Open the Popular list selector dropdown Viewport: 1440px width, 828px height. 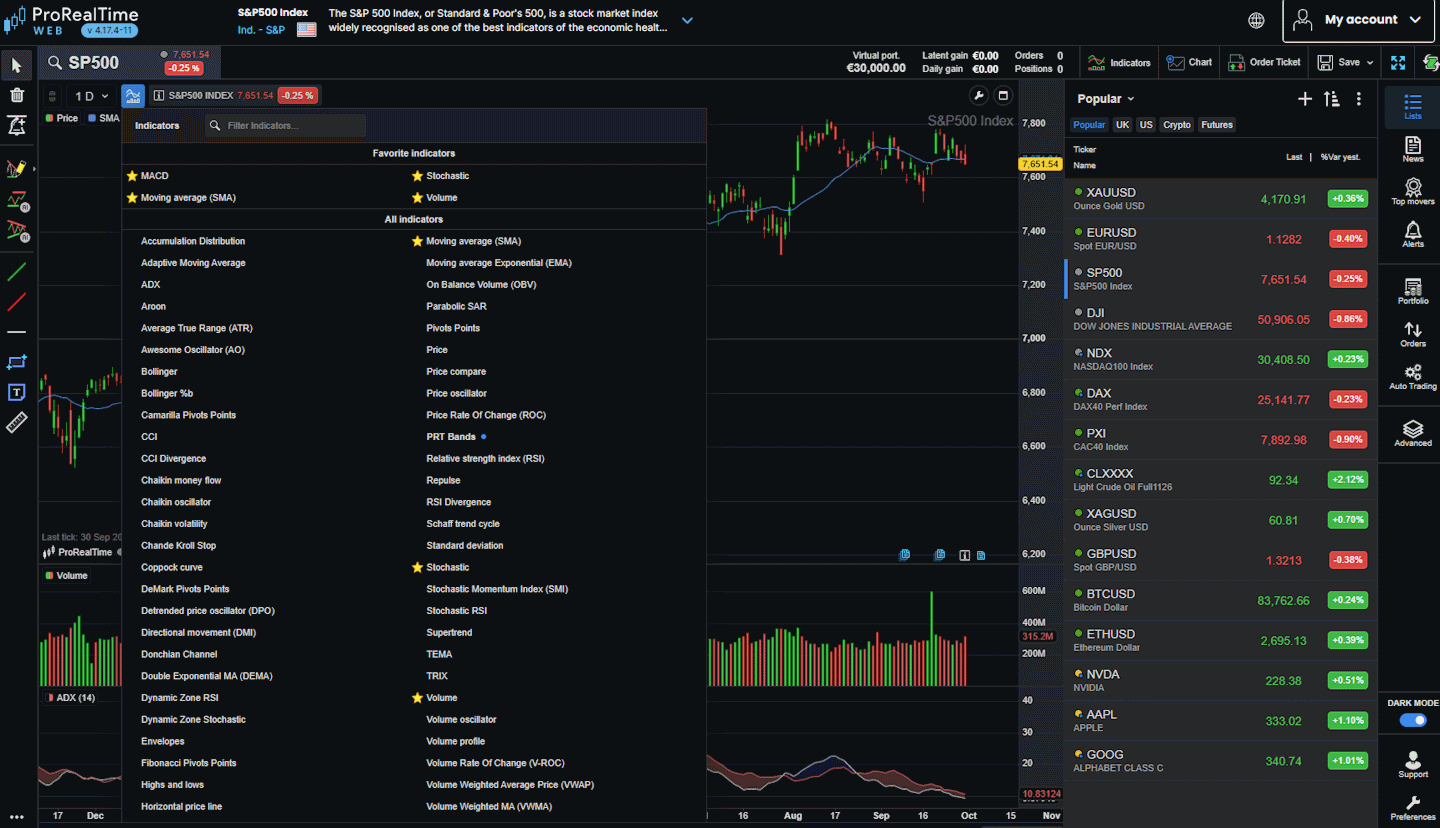pos(1105,99)
